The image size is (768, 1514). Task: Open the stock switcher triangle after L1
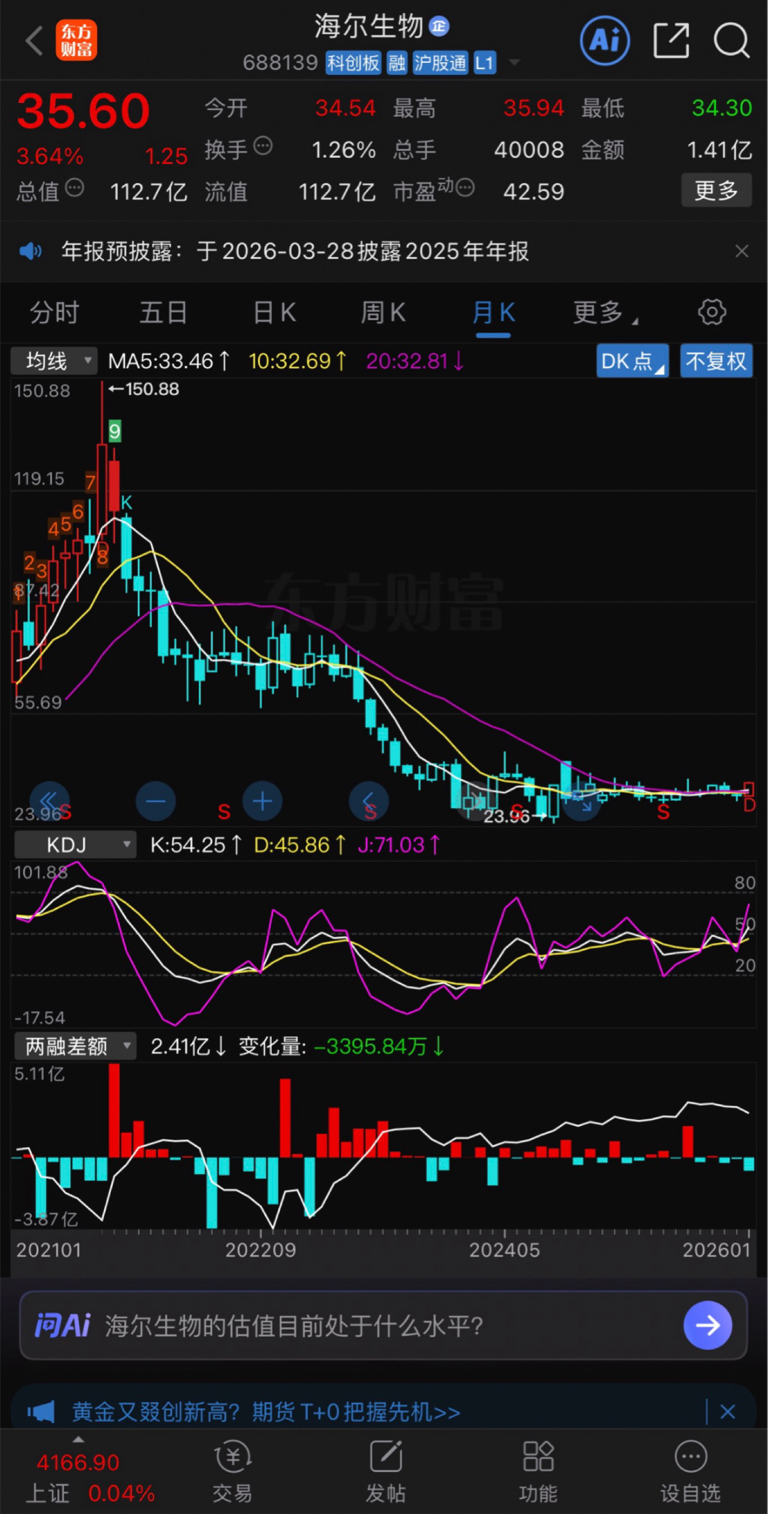(514, 63)
